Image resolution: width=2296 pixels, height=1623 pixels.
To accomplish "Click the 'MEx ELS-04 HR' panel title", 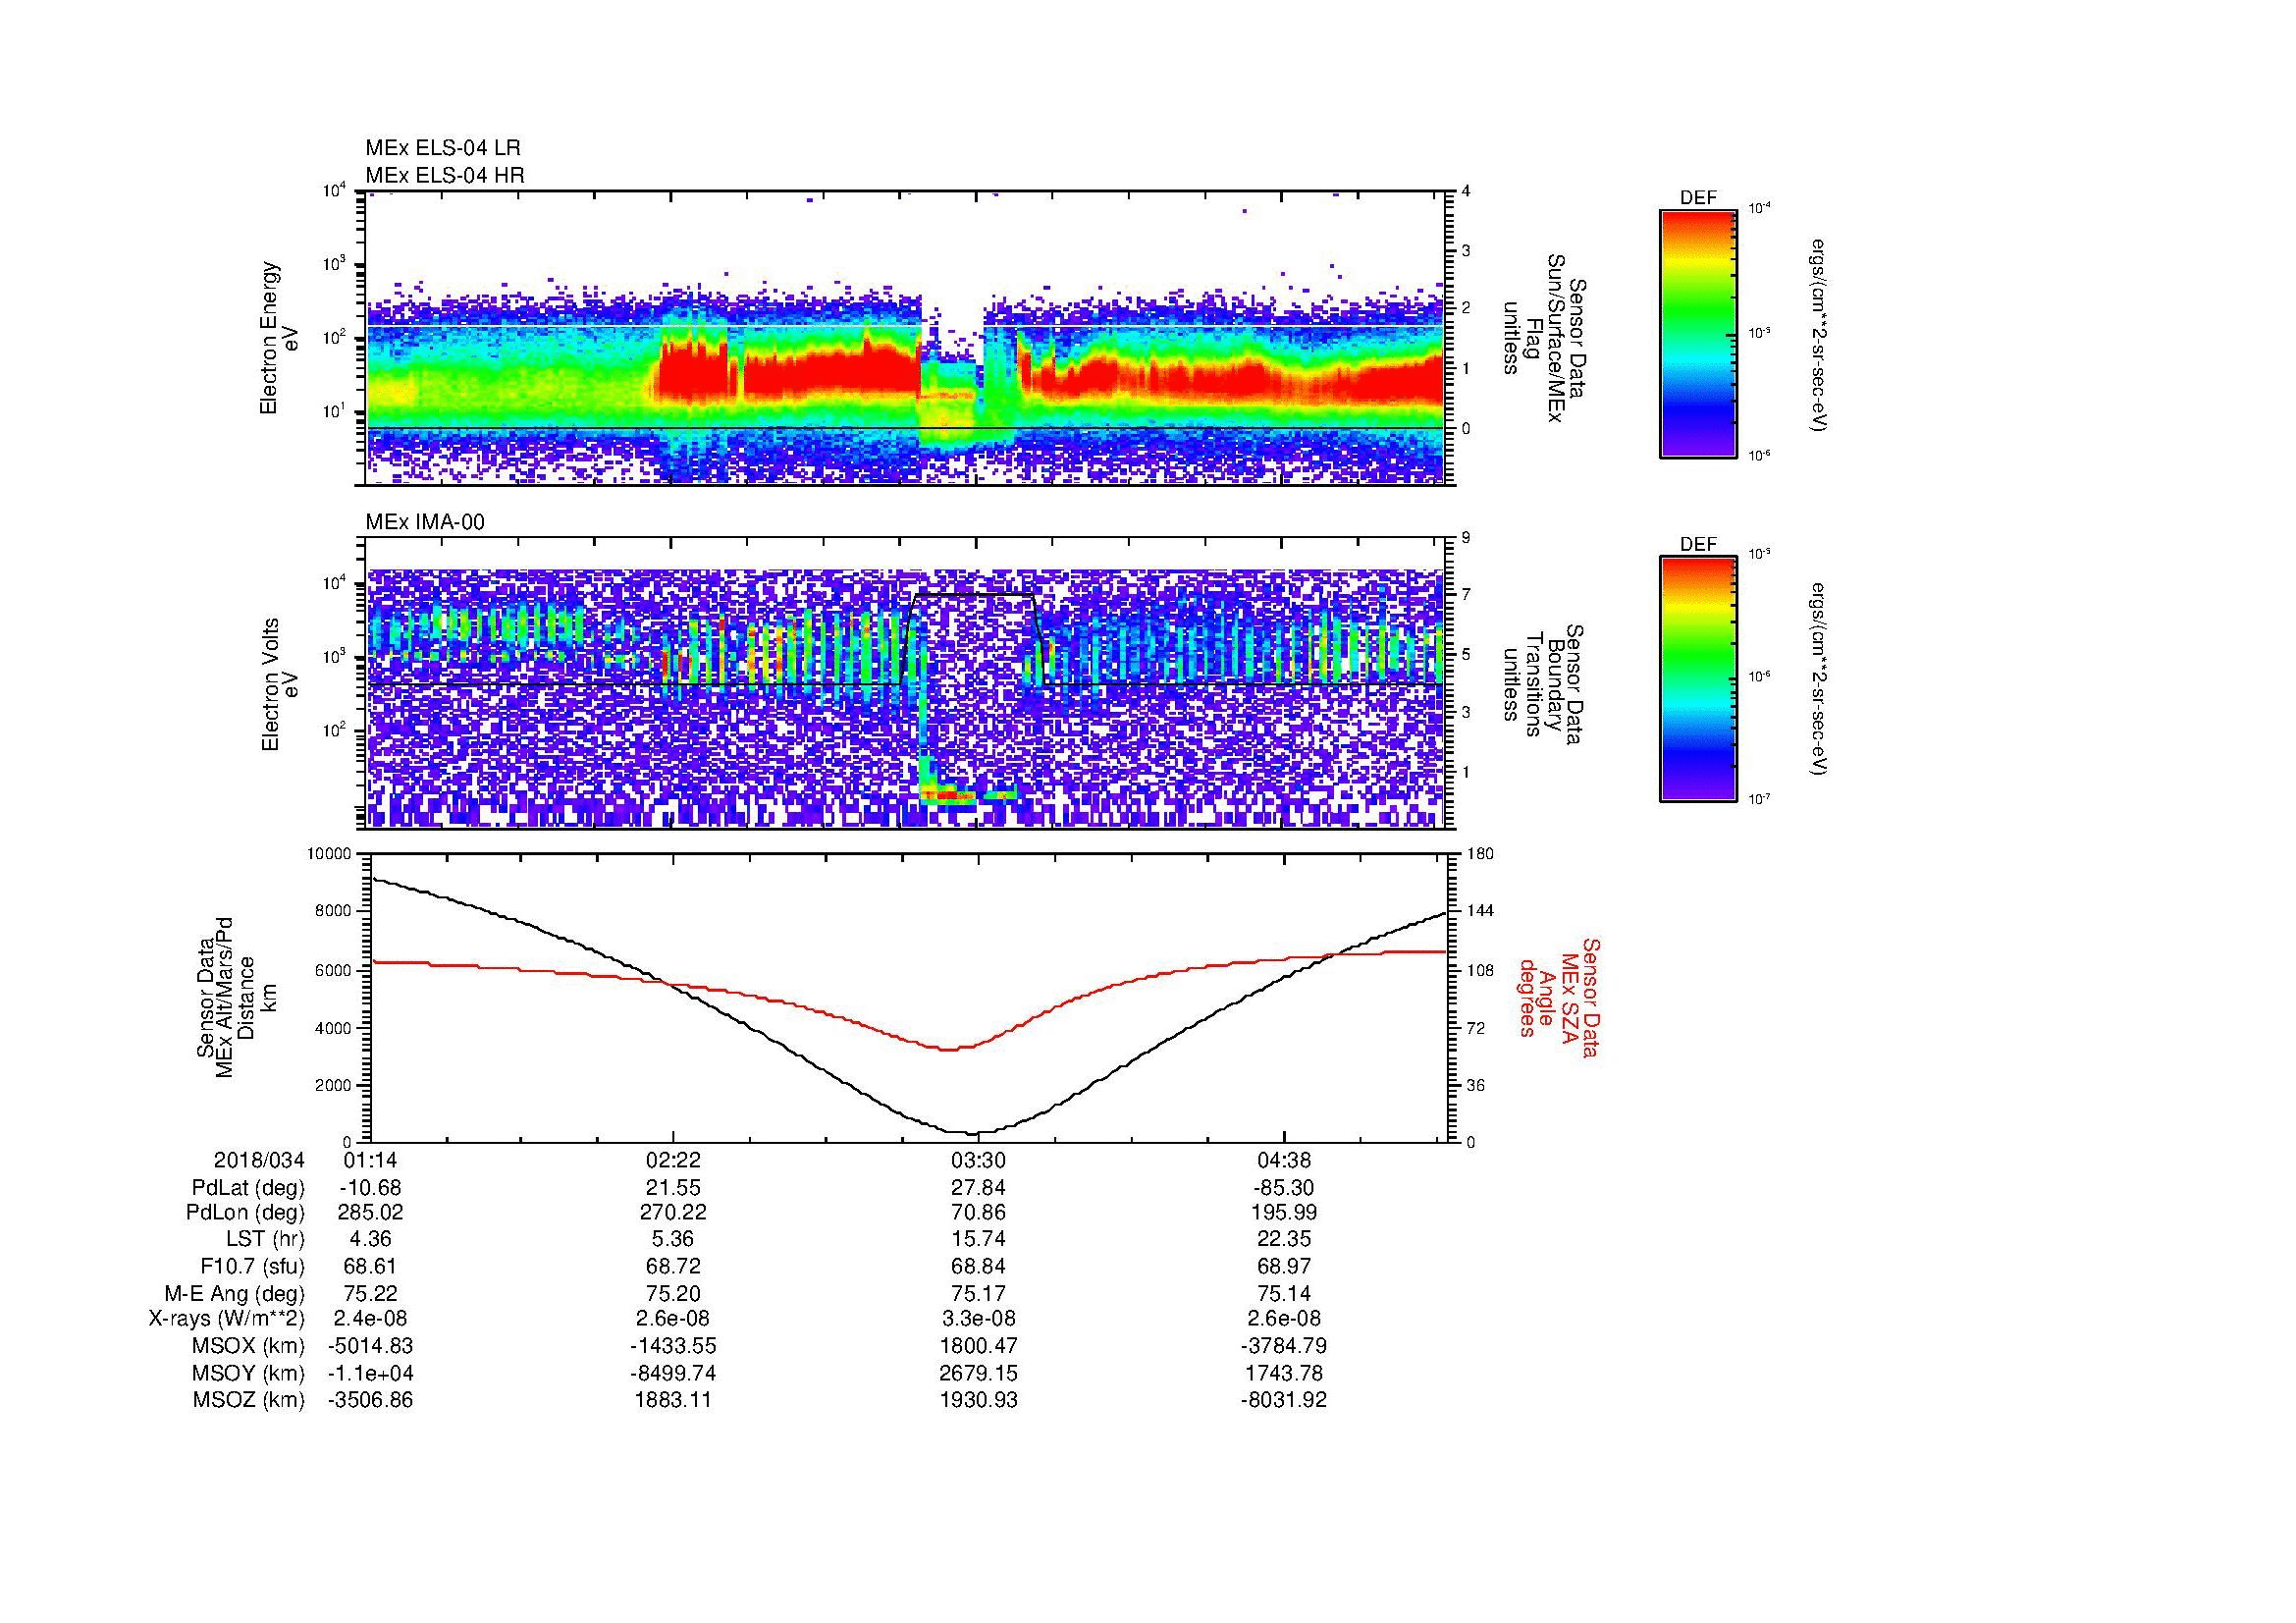I will coord(445,175).
